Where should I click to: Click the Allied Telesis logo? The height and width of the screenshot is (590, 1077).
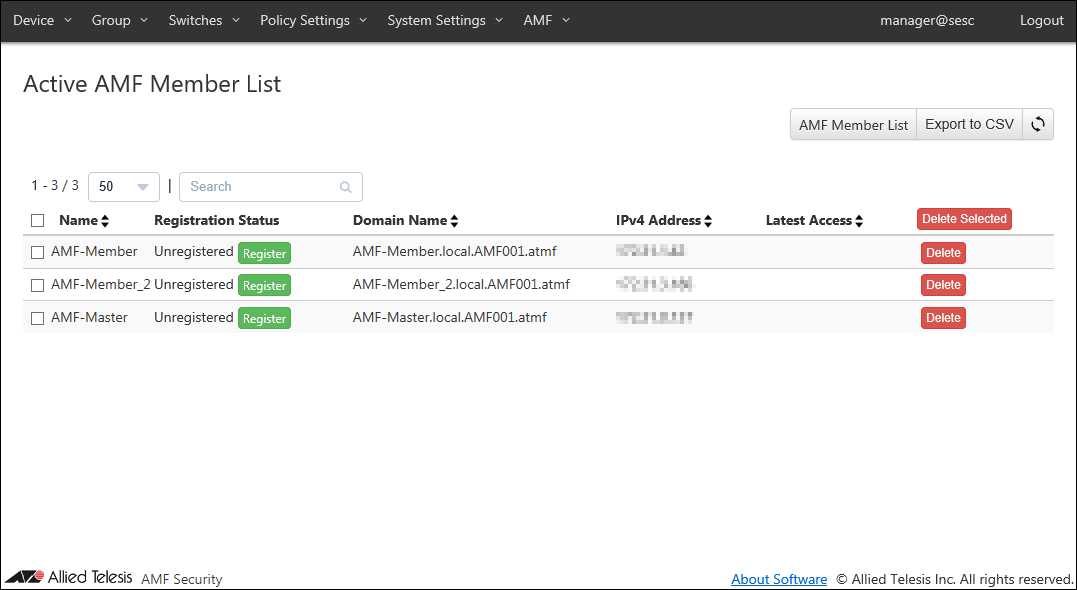tap(69, 577)
